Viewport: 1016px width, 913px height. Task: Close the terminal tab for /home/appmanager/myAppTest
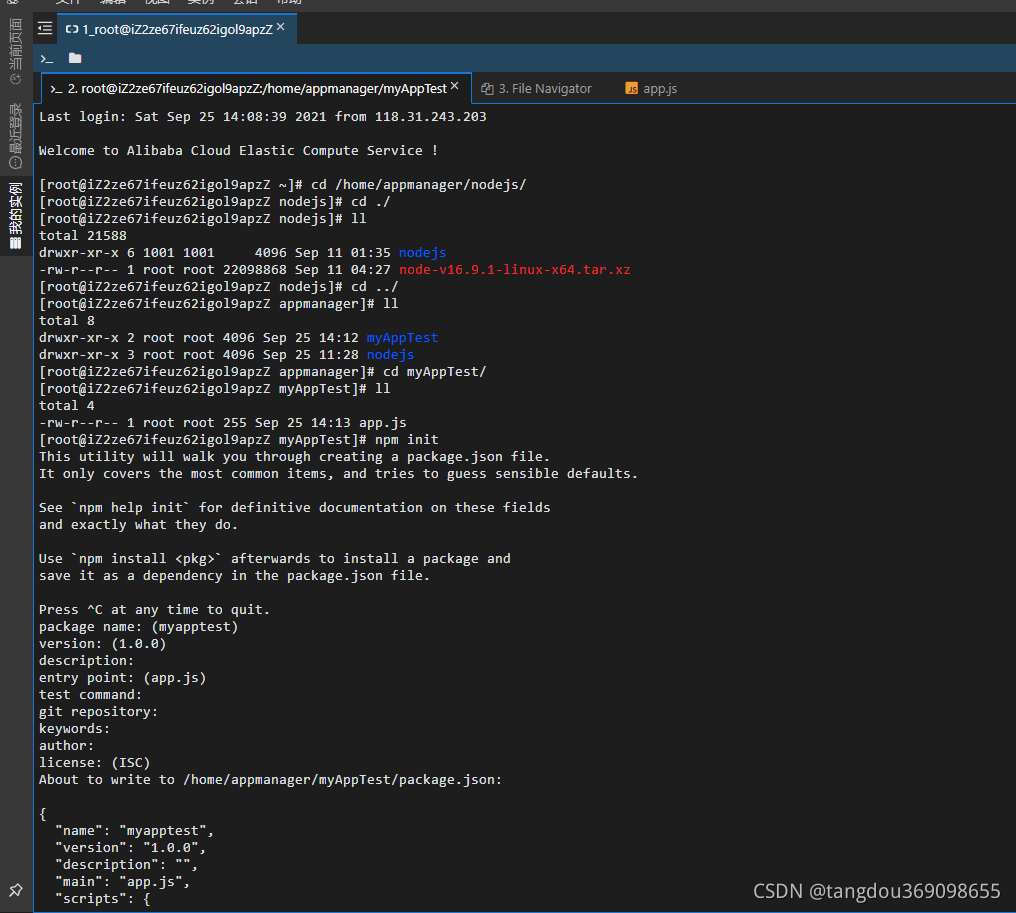[455, 86]
